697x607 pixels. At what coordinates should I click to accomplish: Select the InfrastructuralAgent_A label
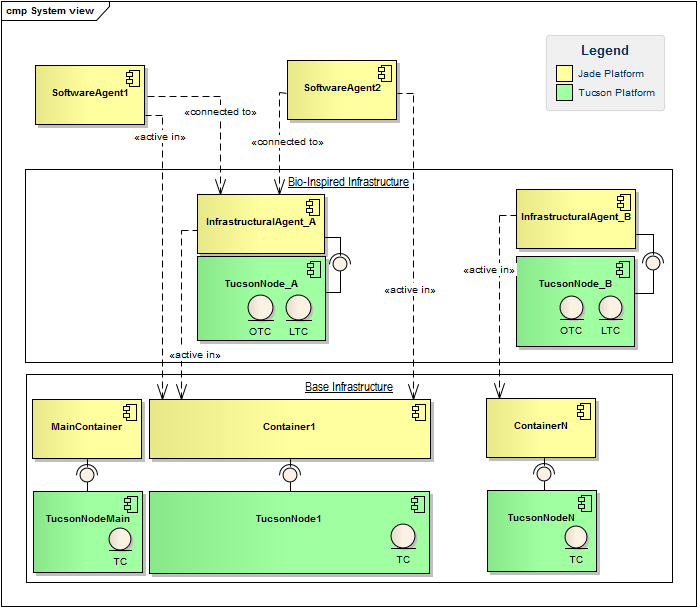click(x=261, y=222)
